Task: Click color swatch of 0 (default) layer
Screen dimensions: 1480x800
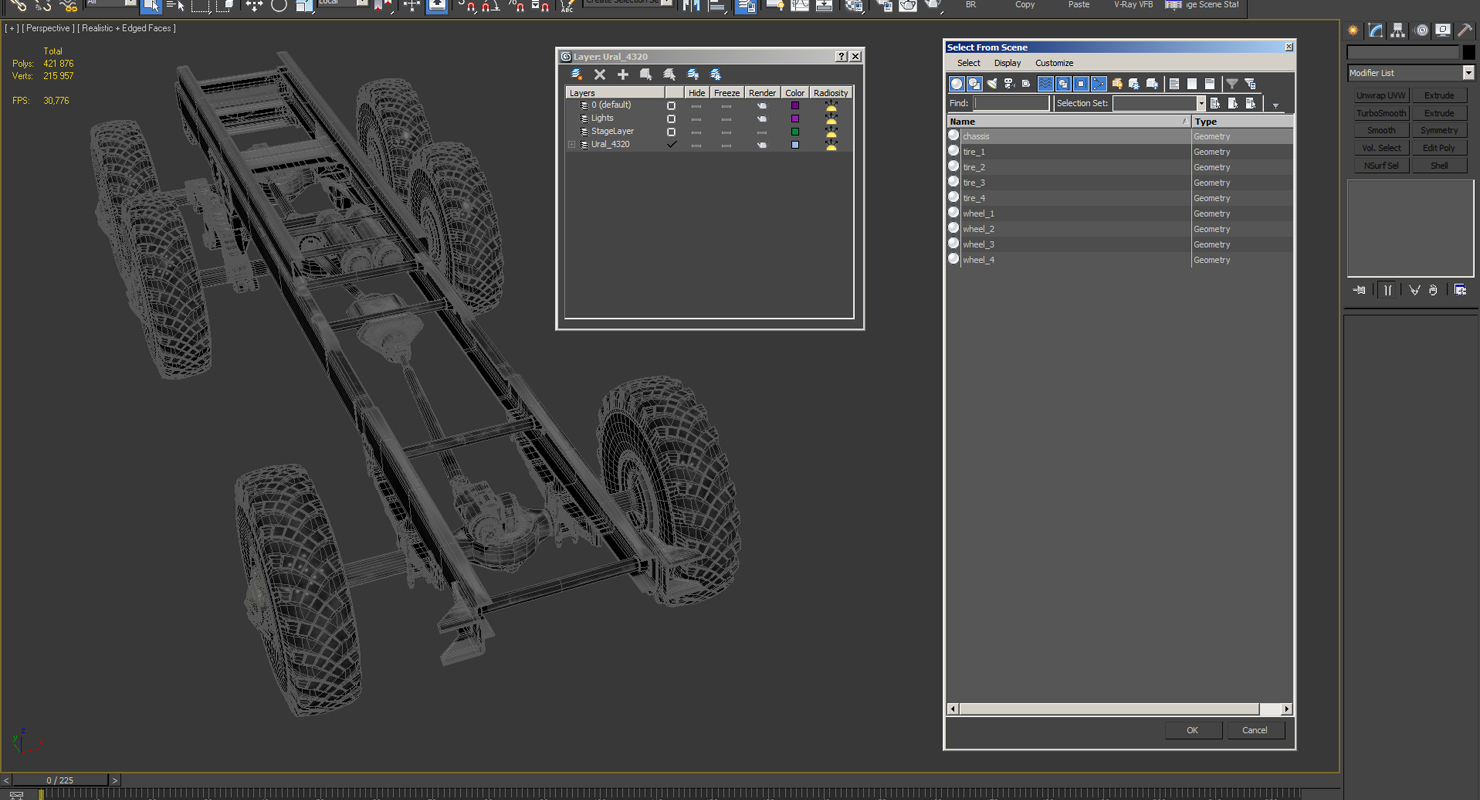Action: [x=795, y=105]
